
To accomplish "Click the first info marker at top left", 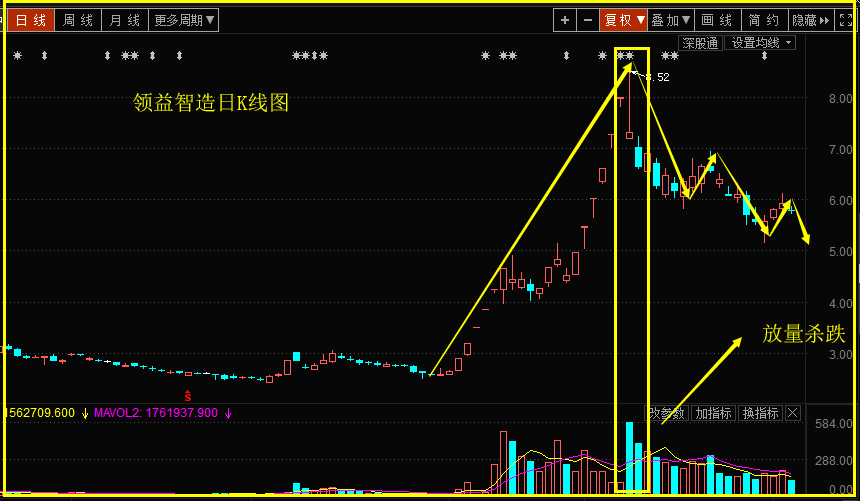I will click(x=18, y=55).
